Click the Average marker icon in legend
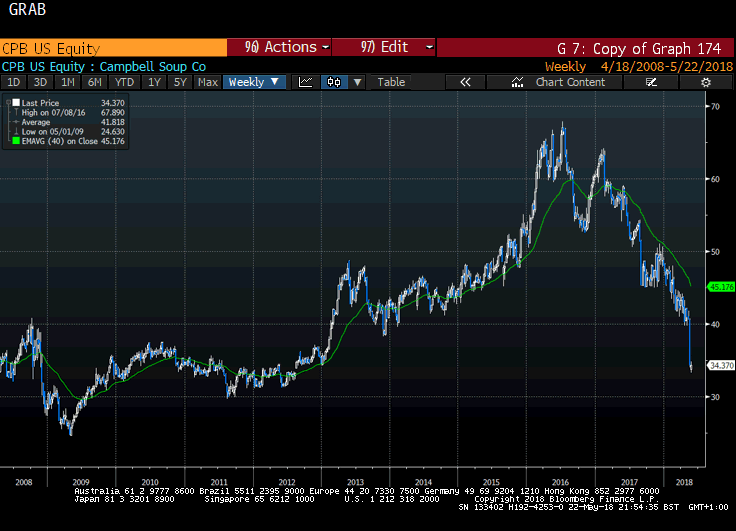736x531 pixels. click(16, 122)
